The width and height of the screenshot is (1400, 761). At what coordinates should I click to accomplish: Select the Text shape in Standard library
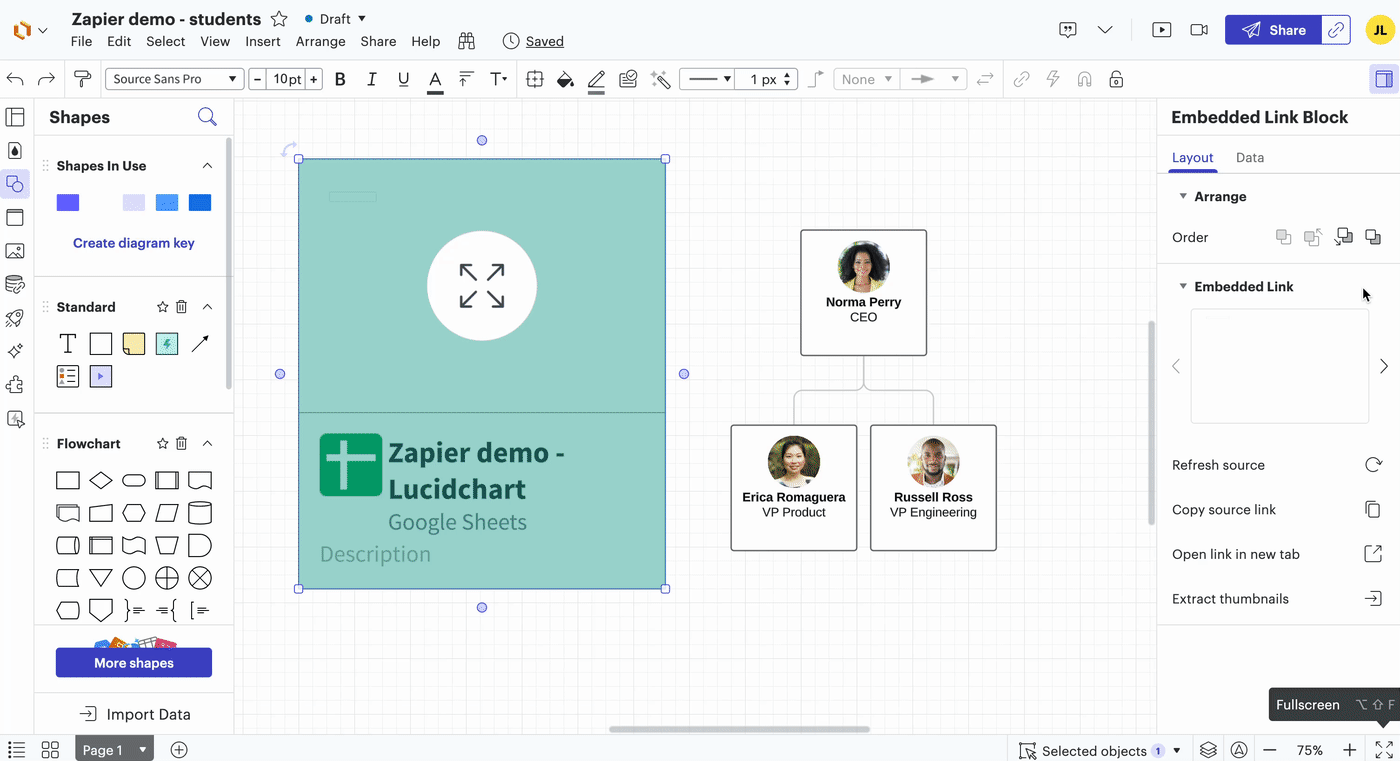(x=68, y=344)
